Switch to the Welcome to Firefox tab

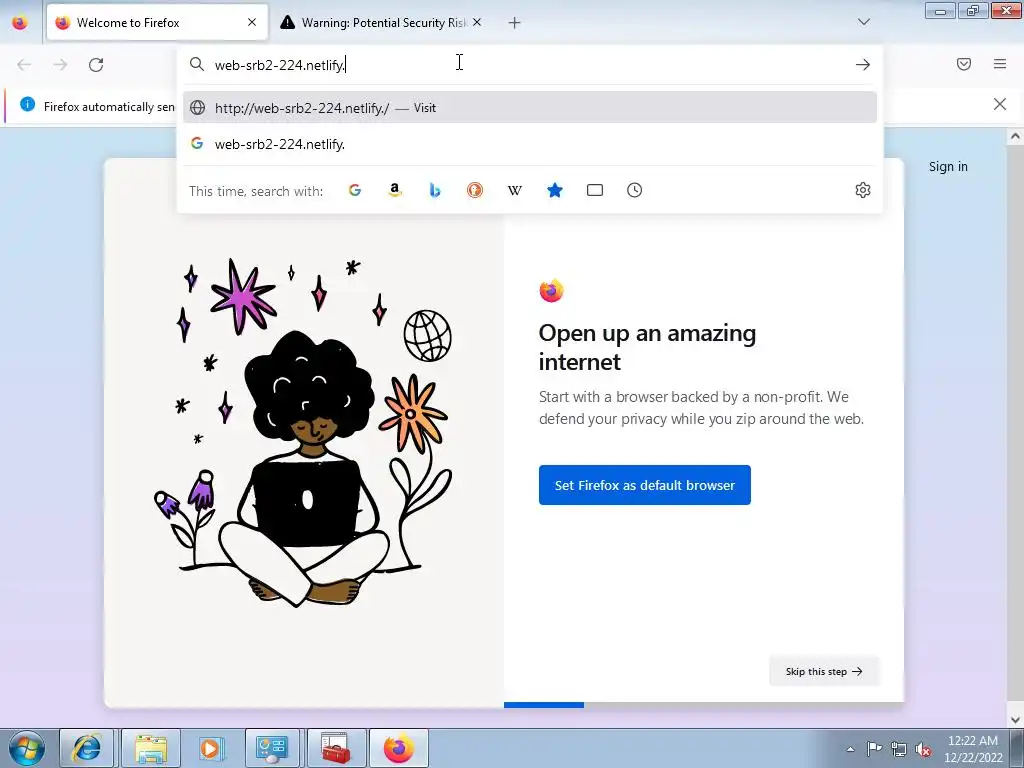157,23
